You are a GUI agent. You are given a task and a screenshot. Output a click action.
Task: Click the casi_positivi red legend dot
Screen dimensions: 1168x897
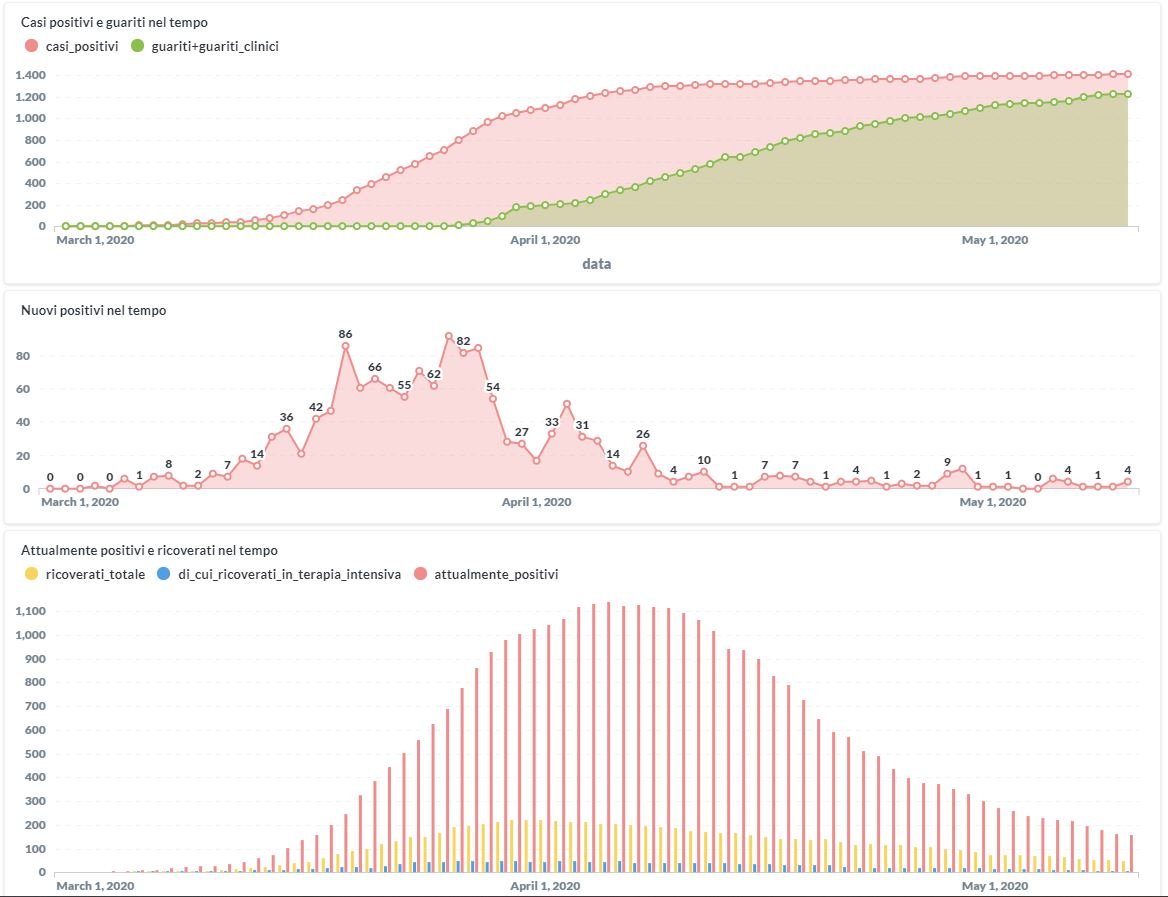click(x=31, y=46)
